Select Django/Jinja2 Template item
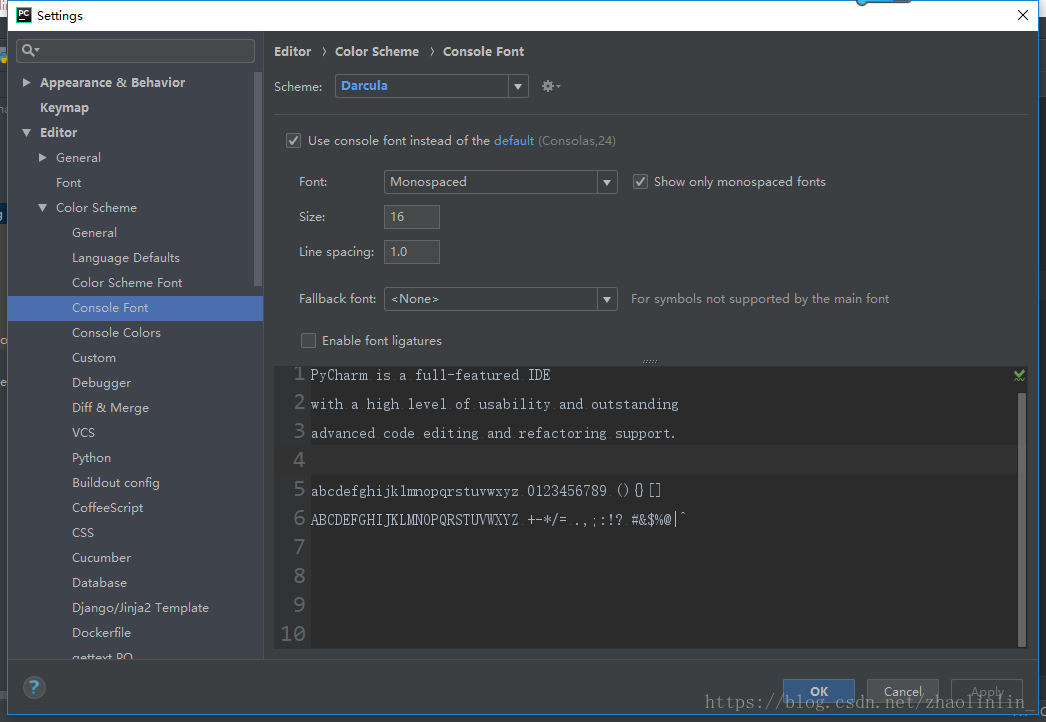Screen dimensions: 1046x722 pyautogui.click(x=140, y=608)
